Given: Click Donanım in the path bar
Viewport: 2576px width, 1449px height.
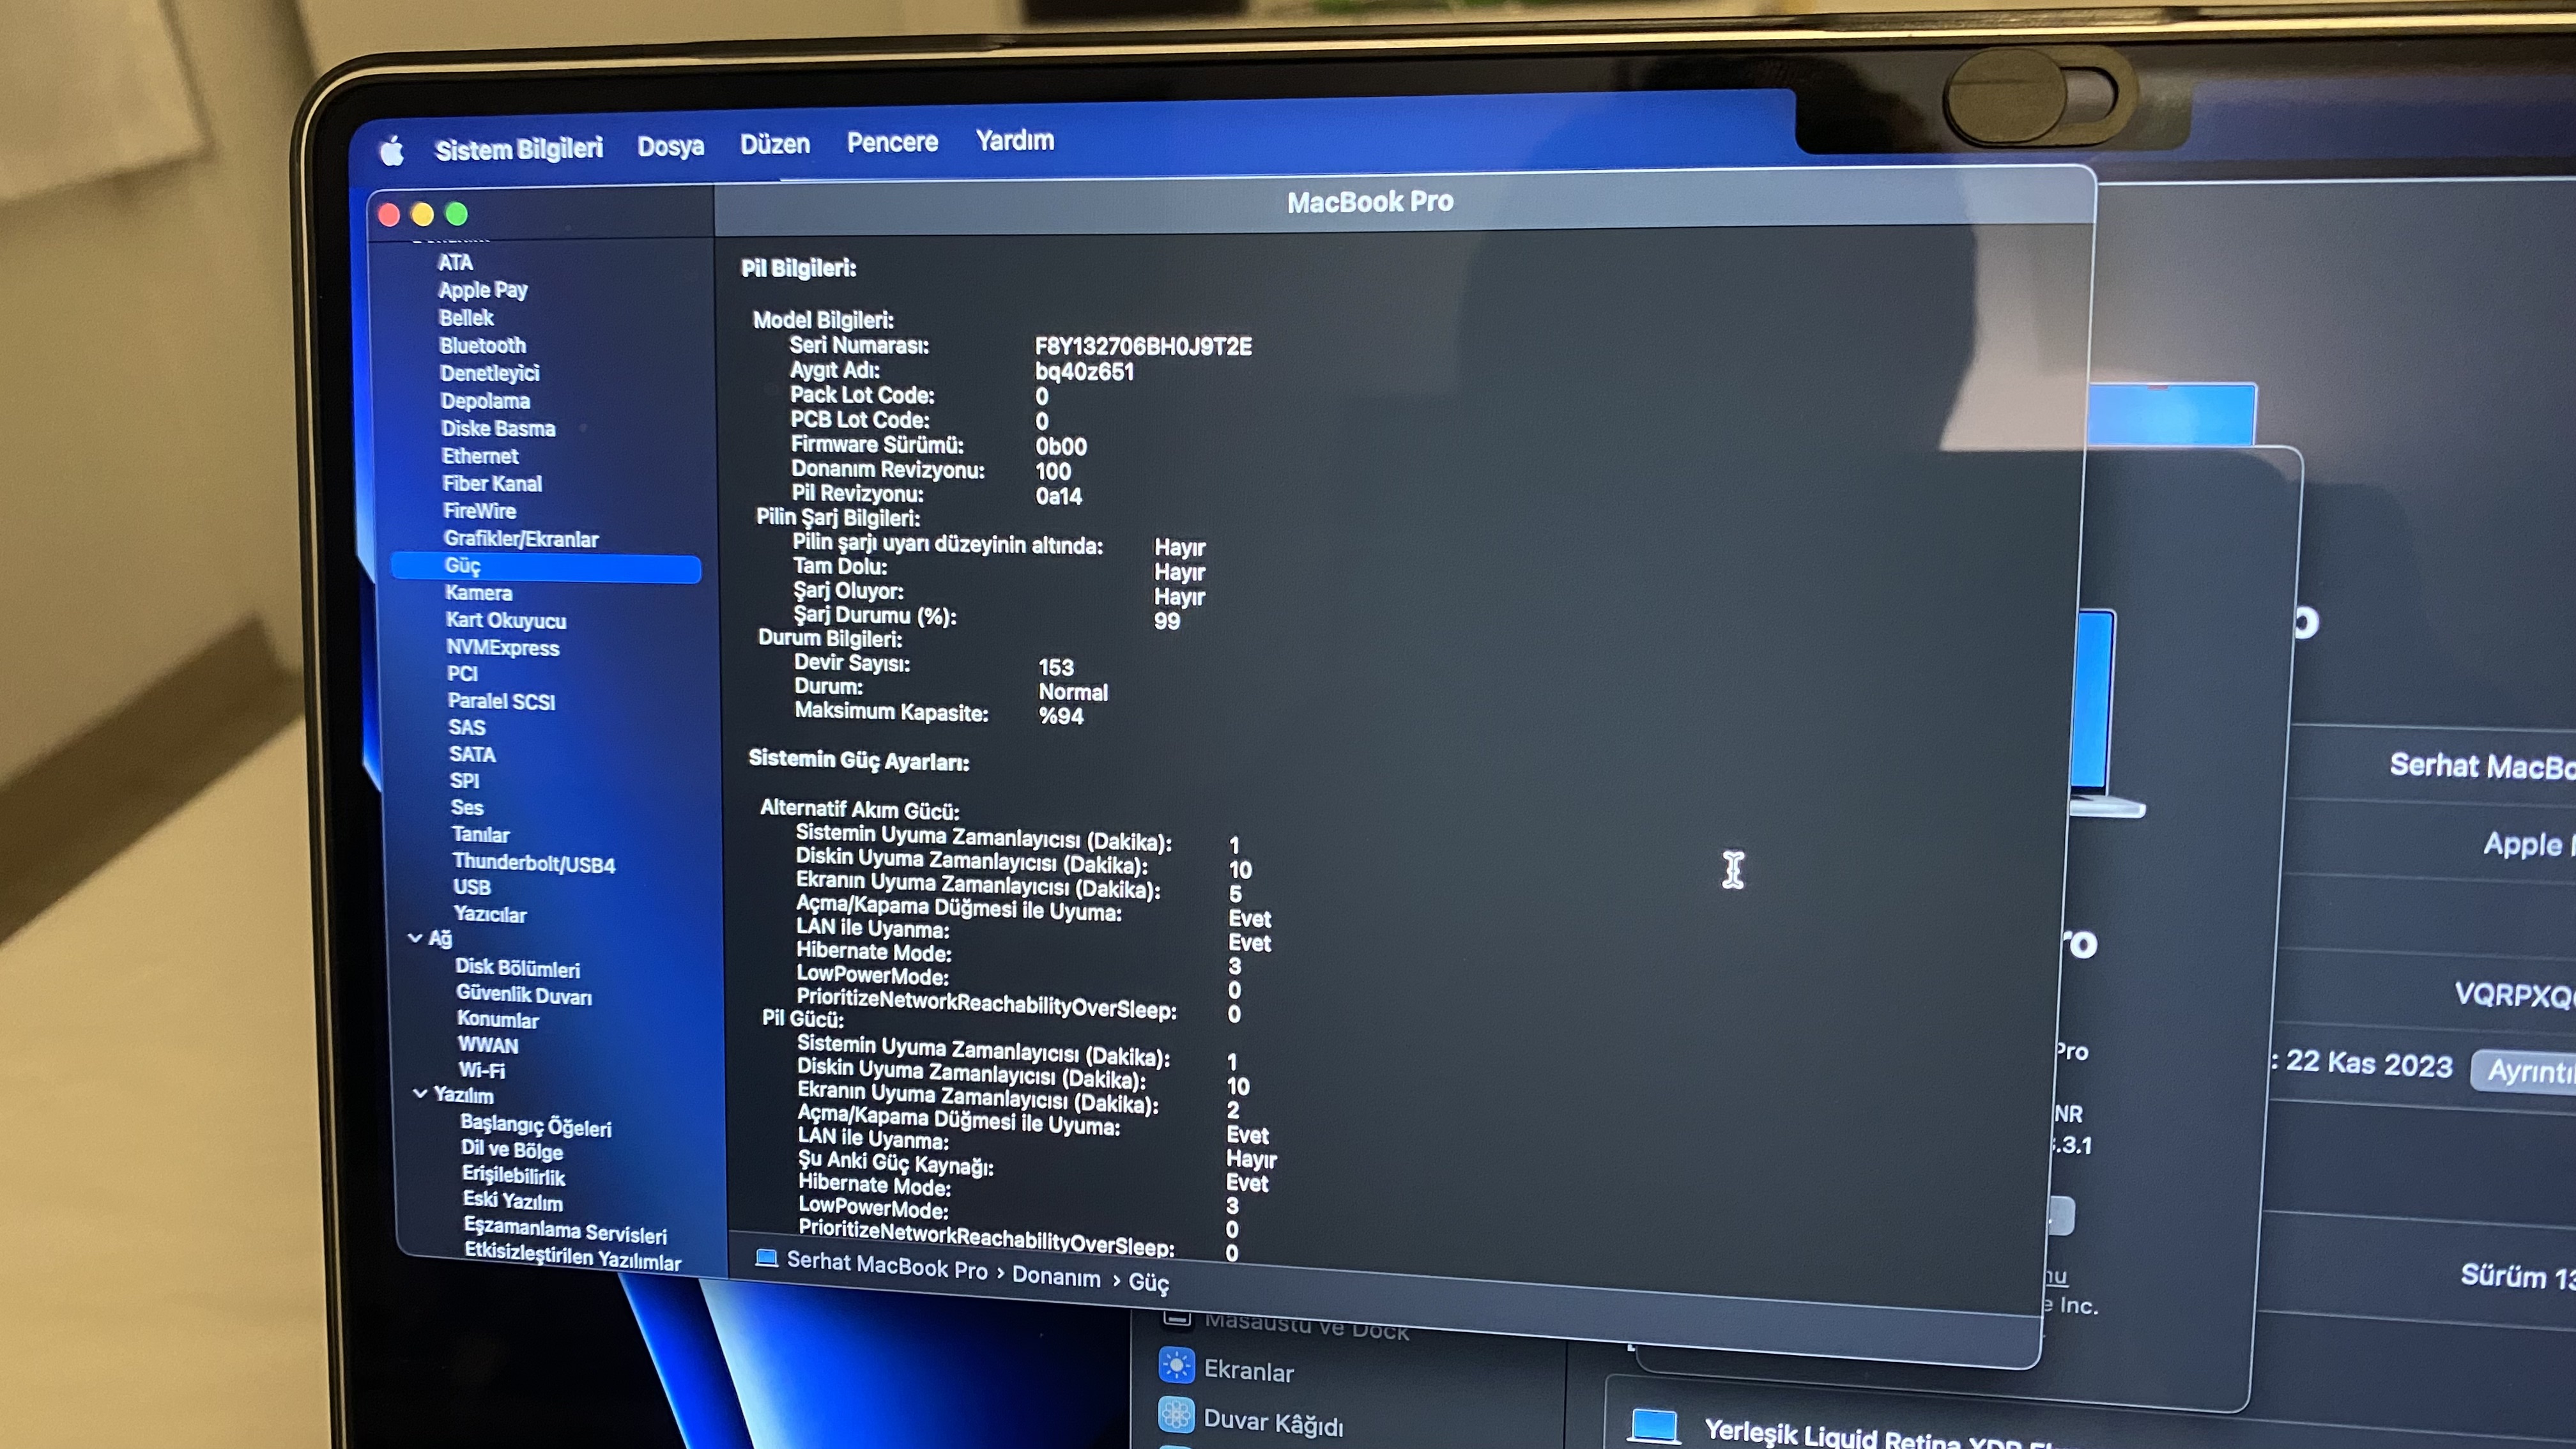Looking at the screenshot, I should (x=1056, y=1277).
